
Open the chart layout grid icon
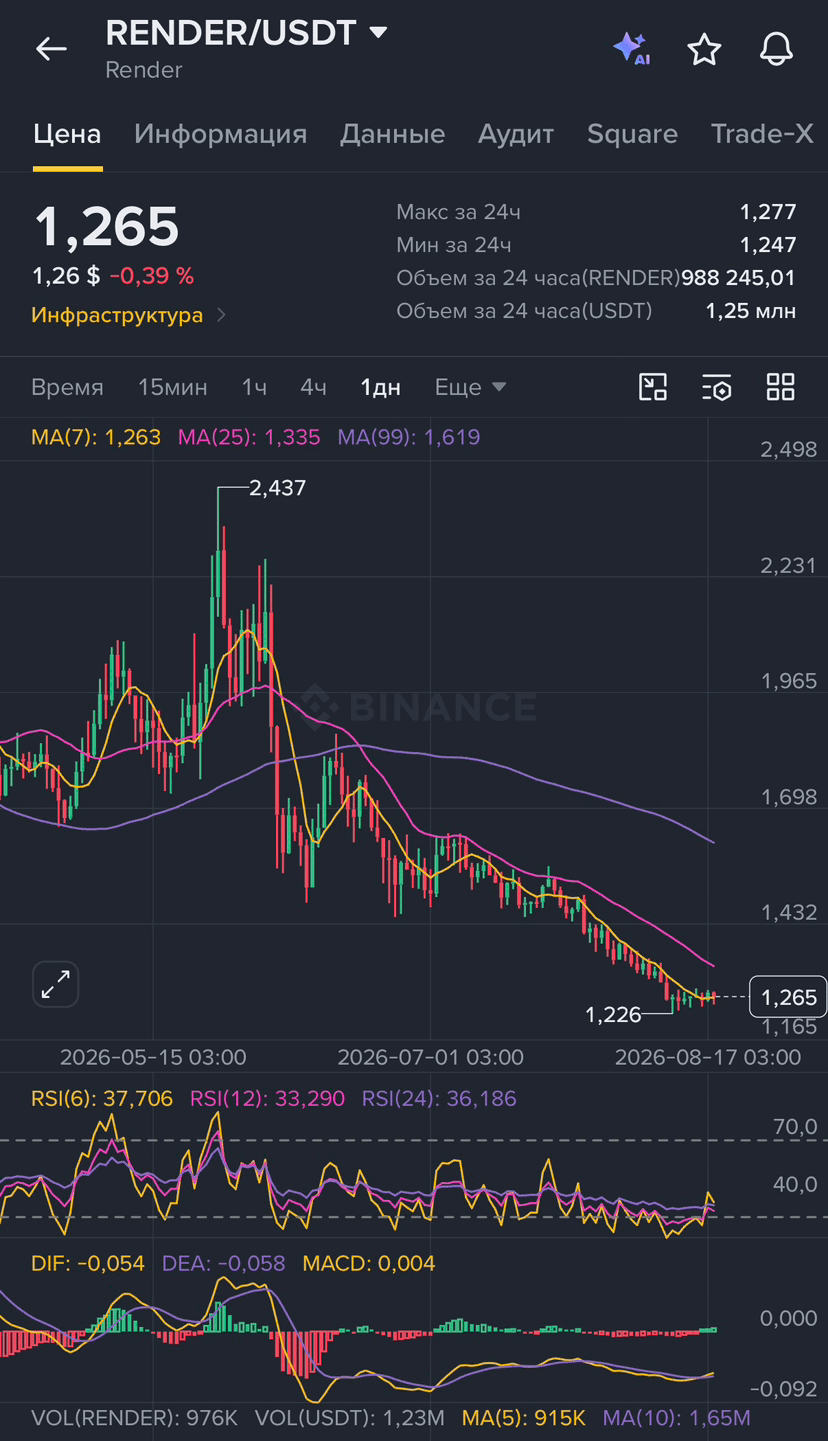(780, 387)
